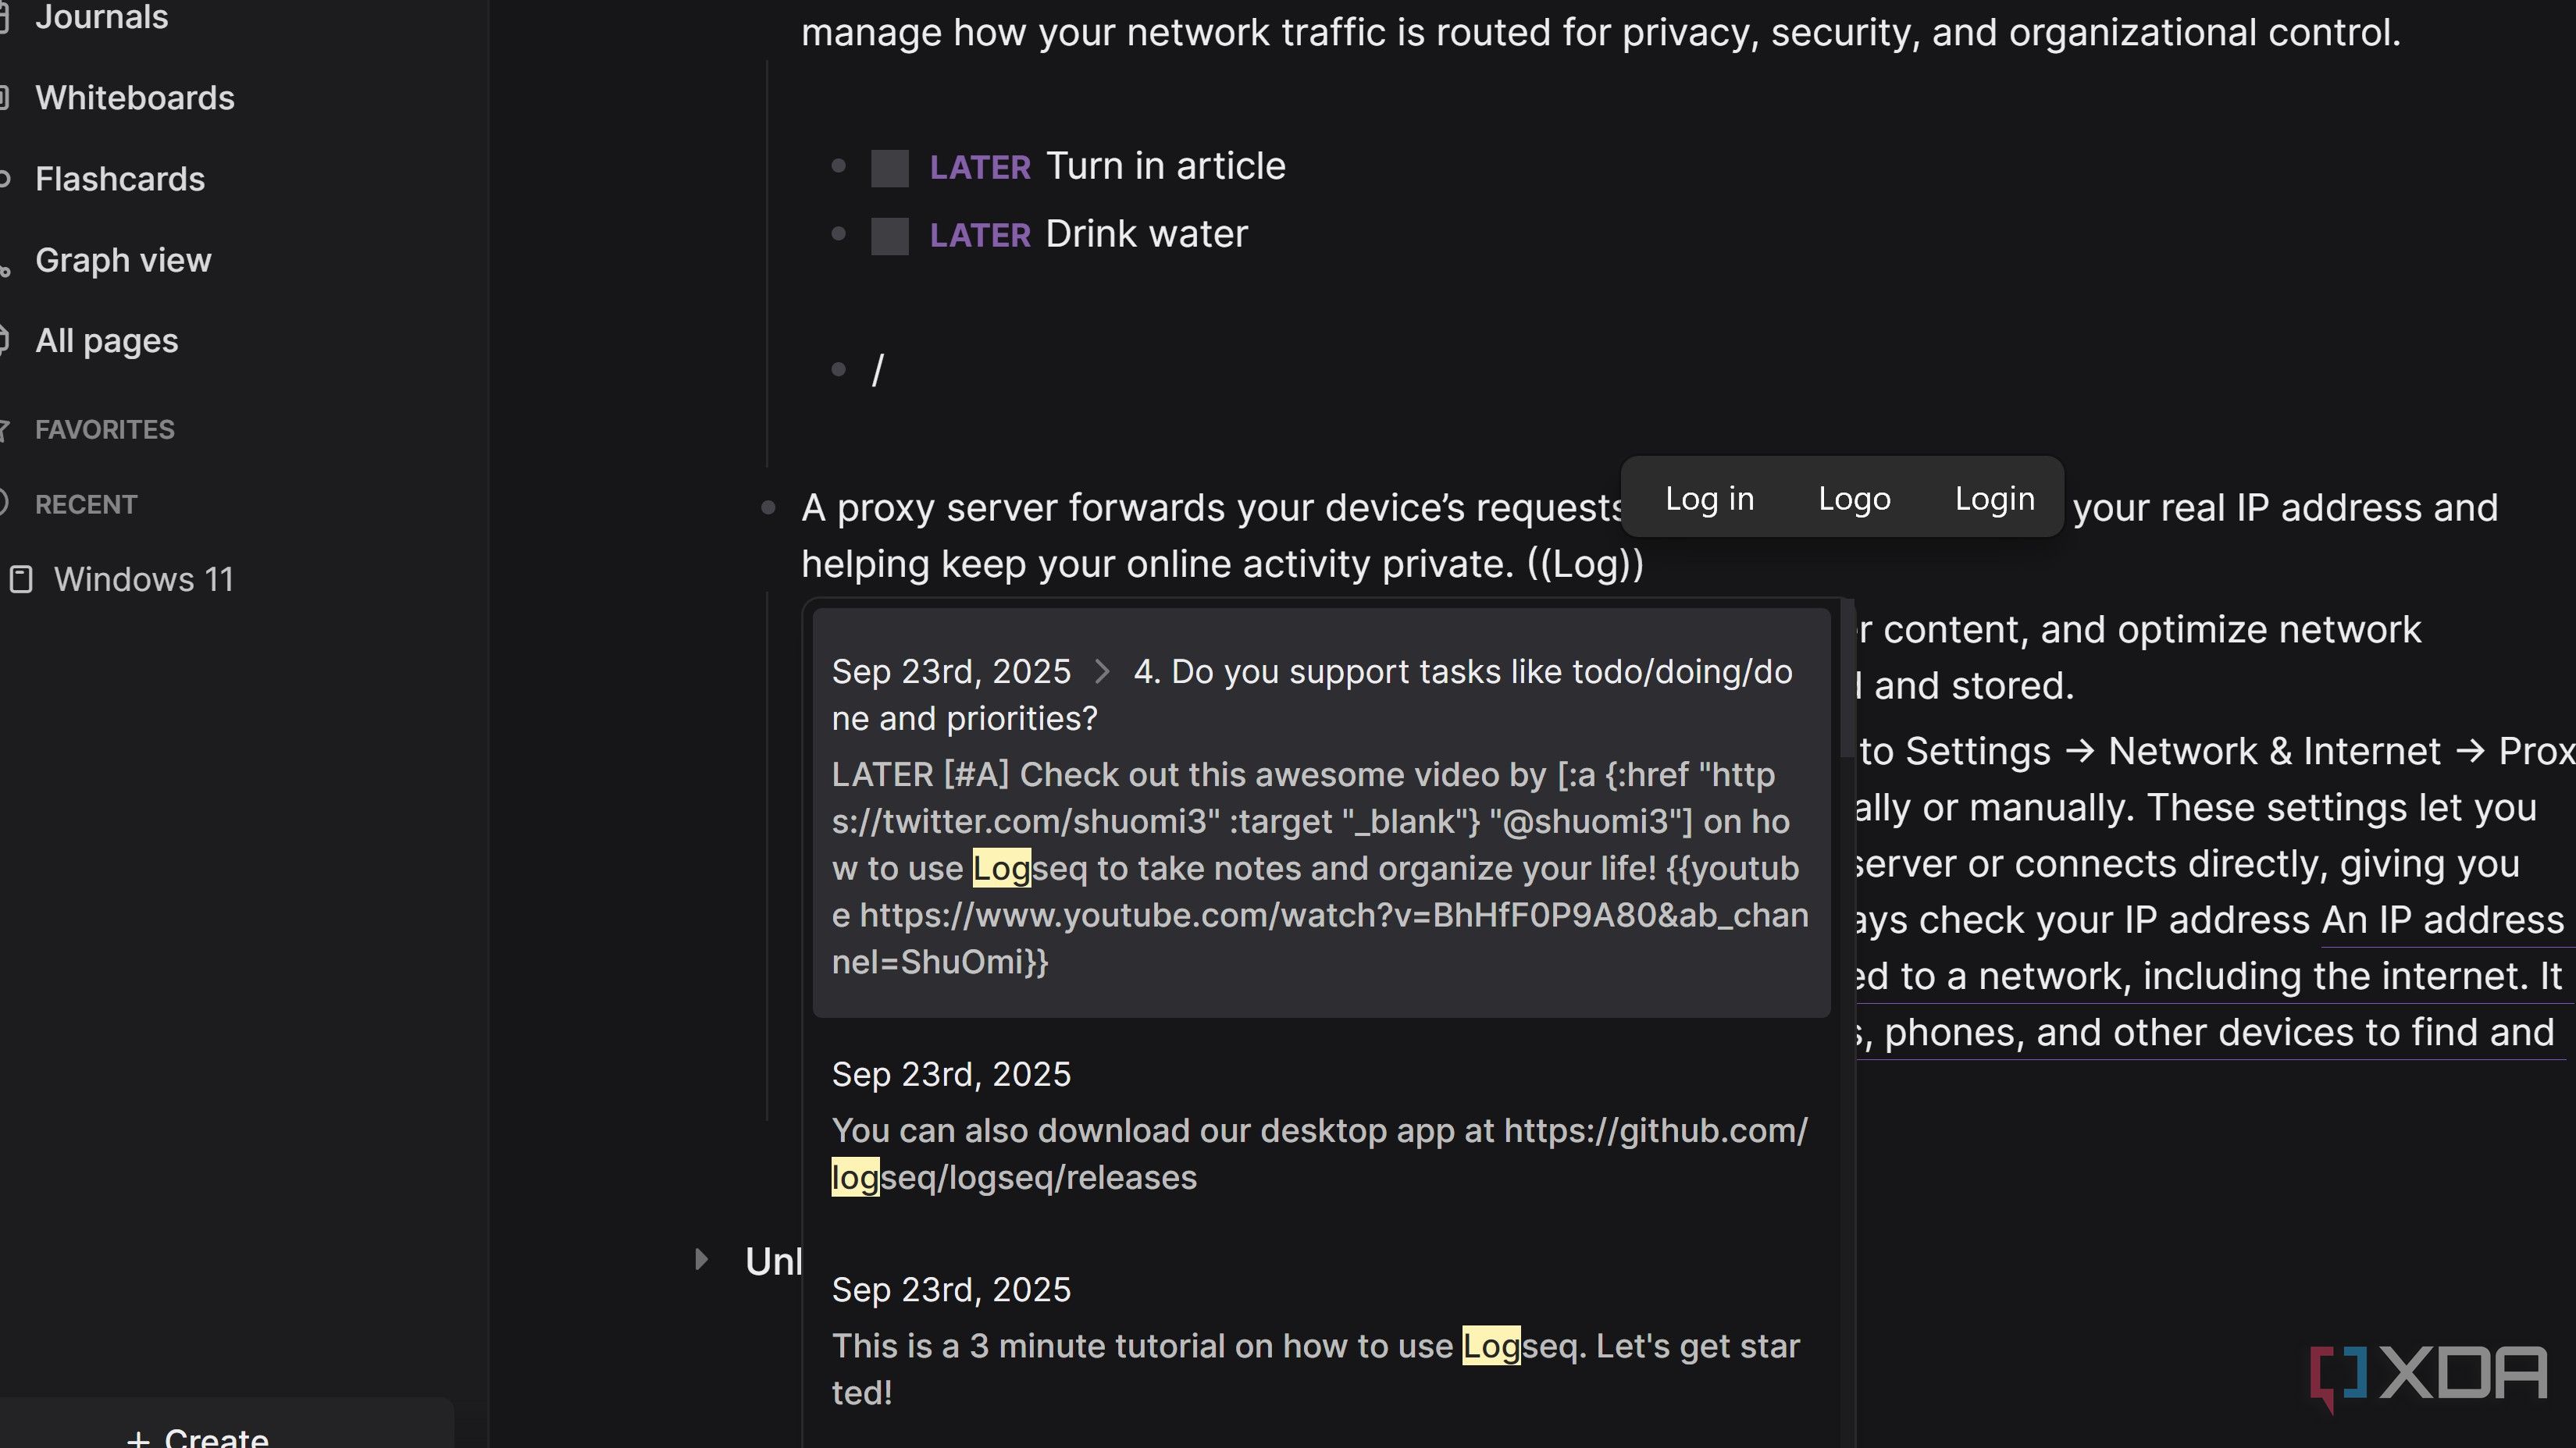Image resolution: width=2576 pixels, height=1448 pixels.
Task: Click the 'Turn in article' task text
Action: pos(1165,166)
